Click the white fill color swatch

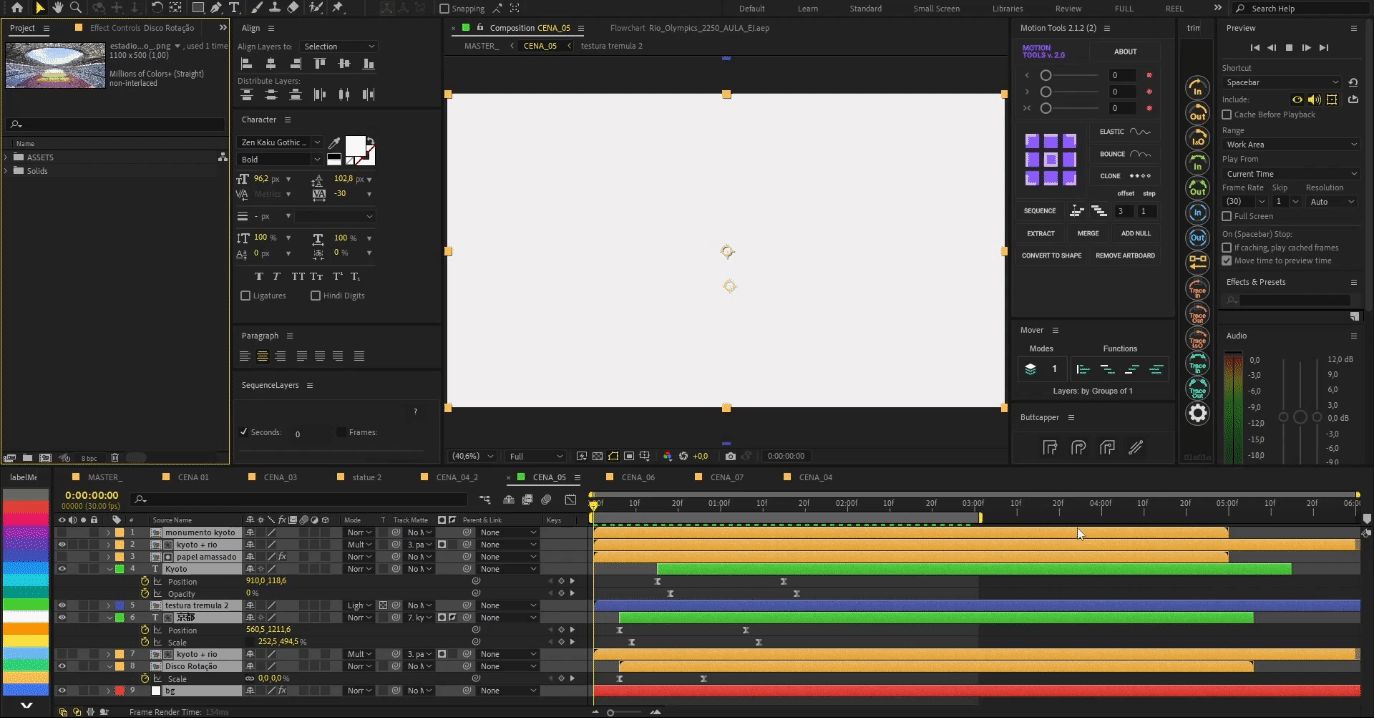[x=355, y=147]
